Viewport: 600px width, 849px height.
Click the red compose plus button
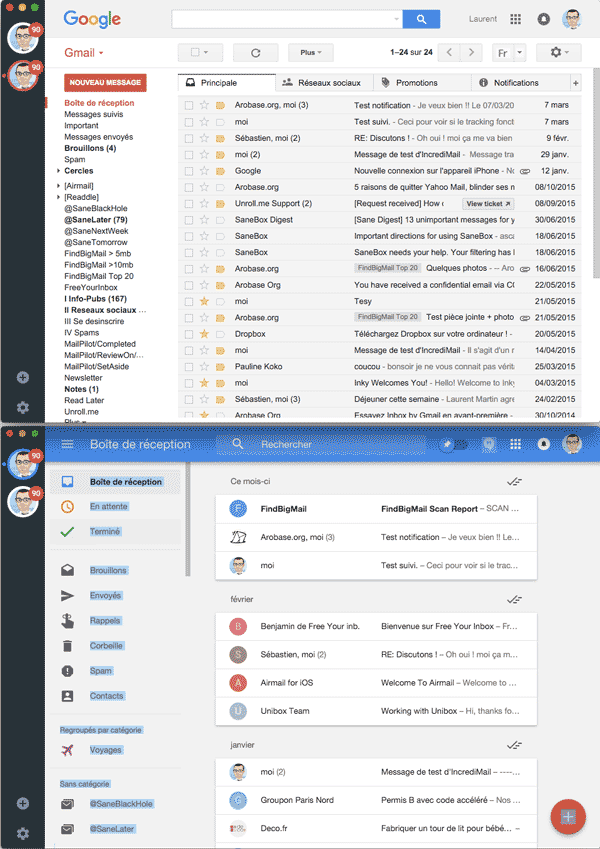pos(568,817)
